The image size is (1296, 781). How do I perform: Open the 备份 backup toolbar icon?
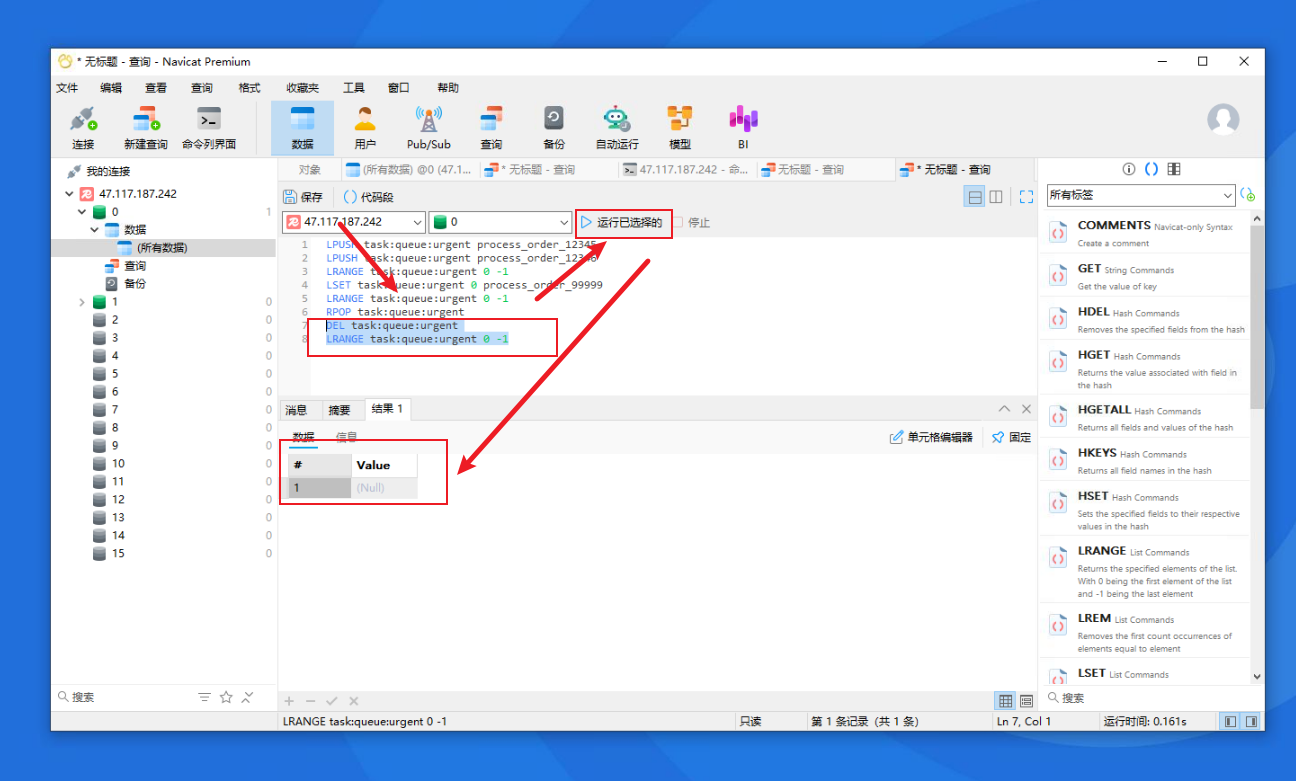pos(554,128)
